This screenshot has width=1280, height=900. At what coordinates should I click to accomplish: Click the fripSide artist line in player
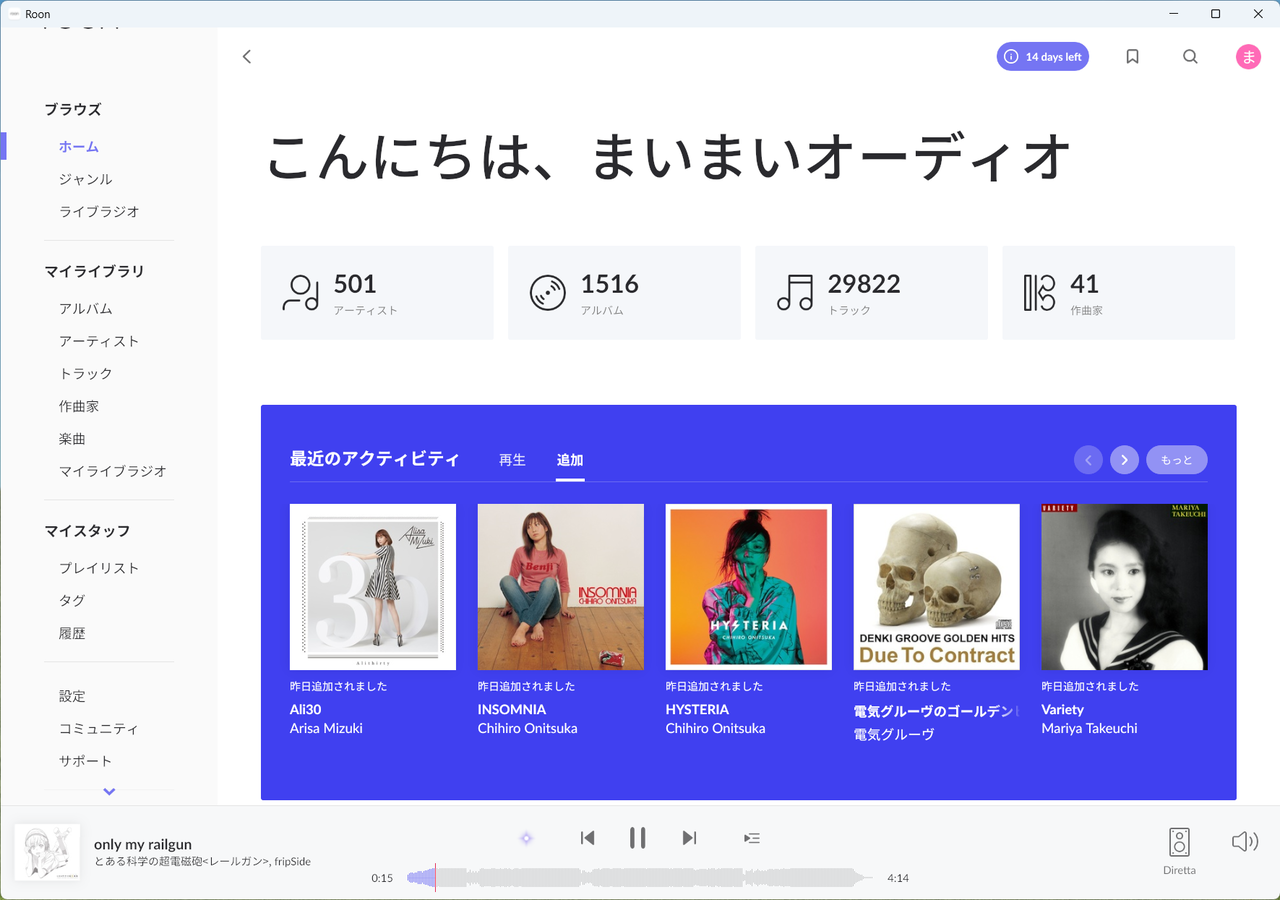202,862
